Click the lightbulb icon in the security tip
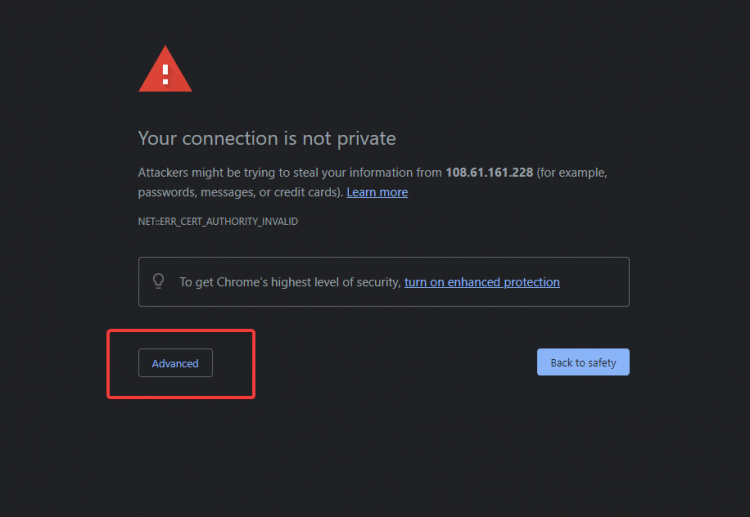The height and width of the screenshot is (517, 750). [x=158, y=282]
